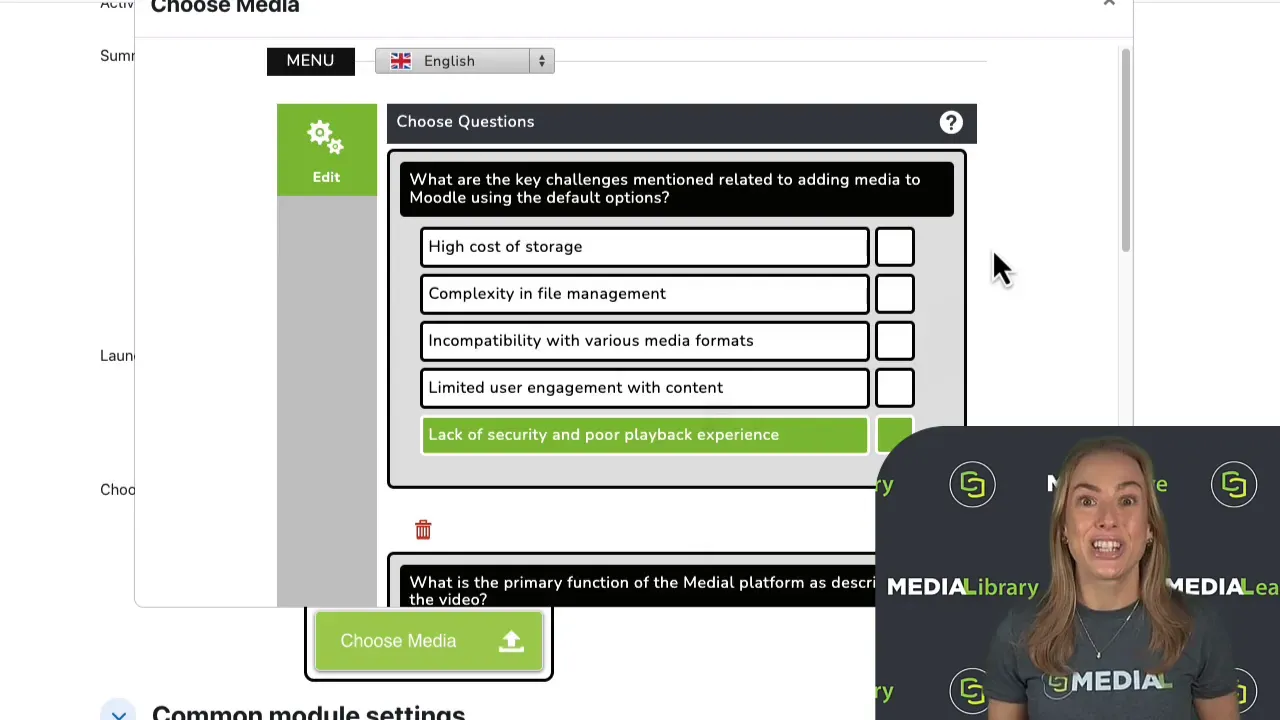Select answer 'Incompatibility with various media formats'
This screenshot has width=1280, height=720.
point(645,341)
